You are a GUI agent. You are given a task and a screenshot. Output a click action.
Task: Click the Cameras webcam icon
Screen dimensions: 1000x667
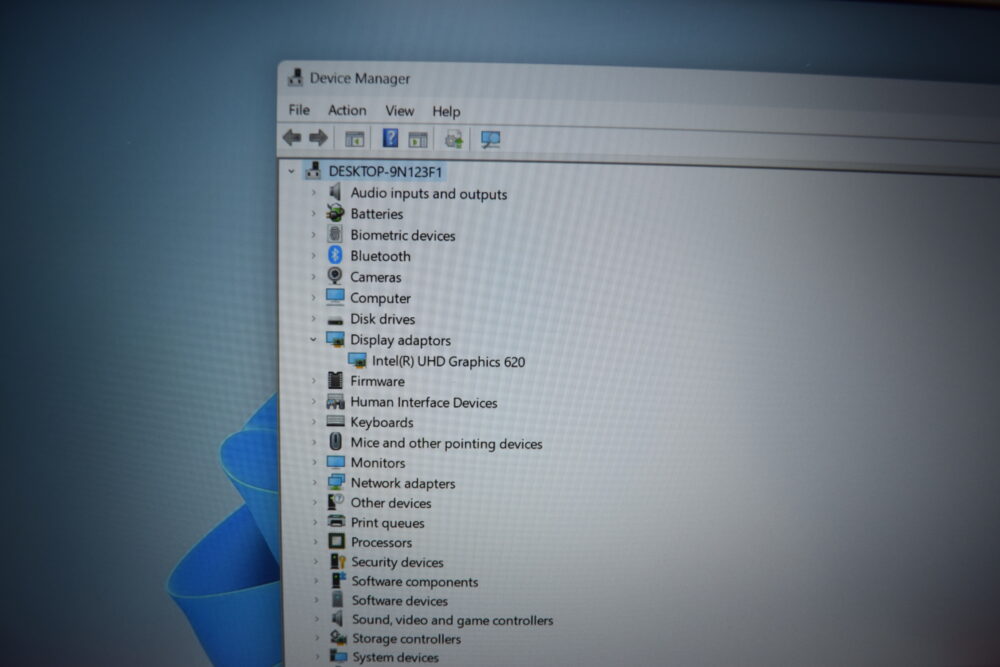coord(335,275)
